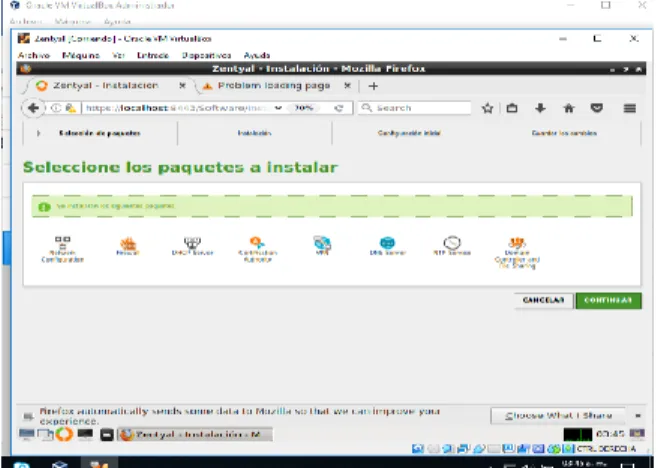Viewport: 658px width, 468px height.
Task: Close the Problem loading page tab
Action: click(347, 86)
